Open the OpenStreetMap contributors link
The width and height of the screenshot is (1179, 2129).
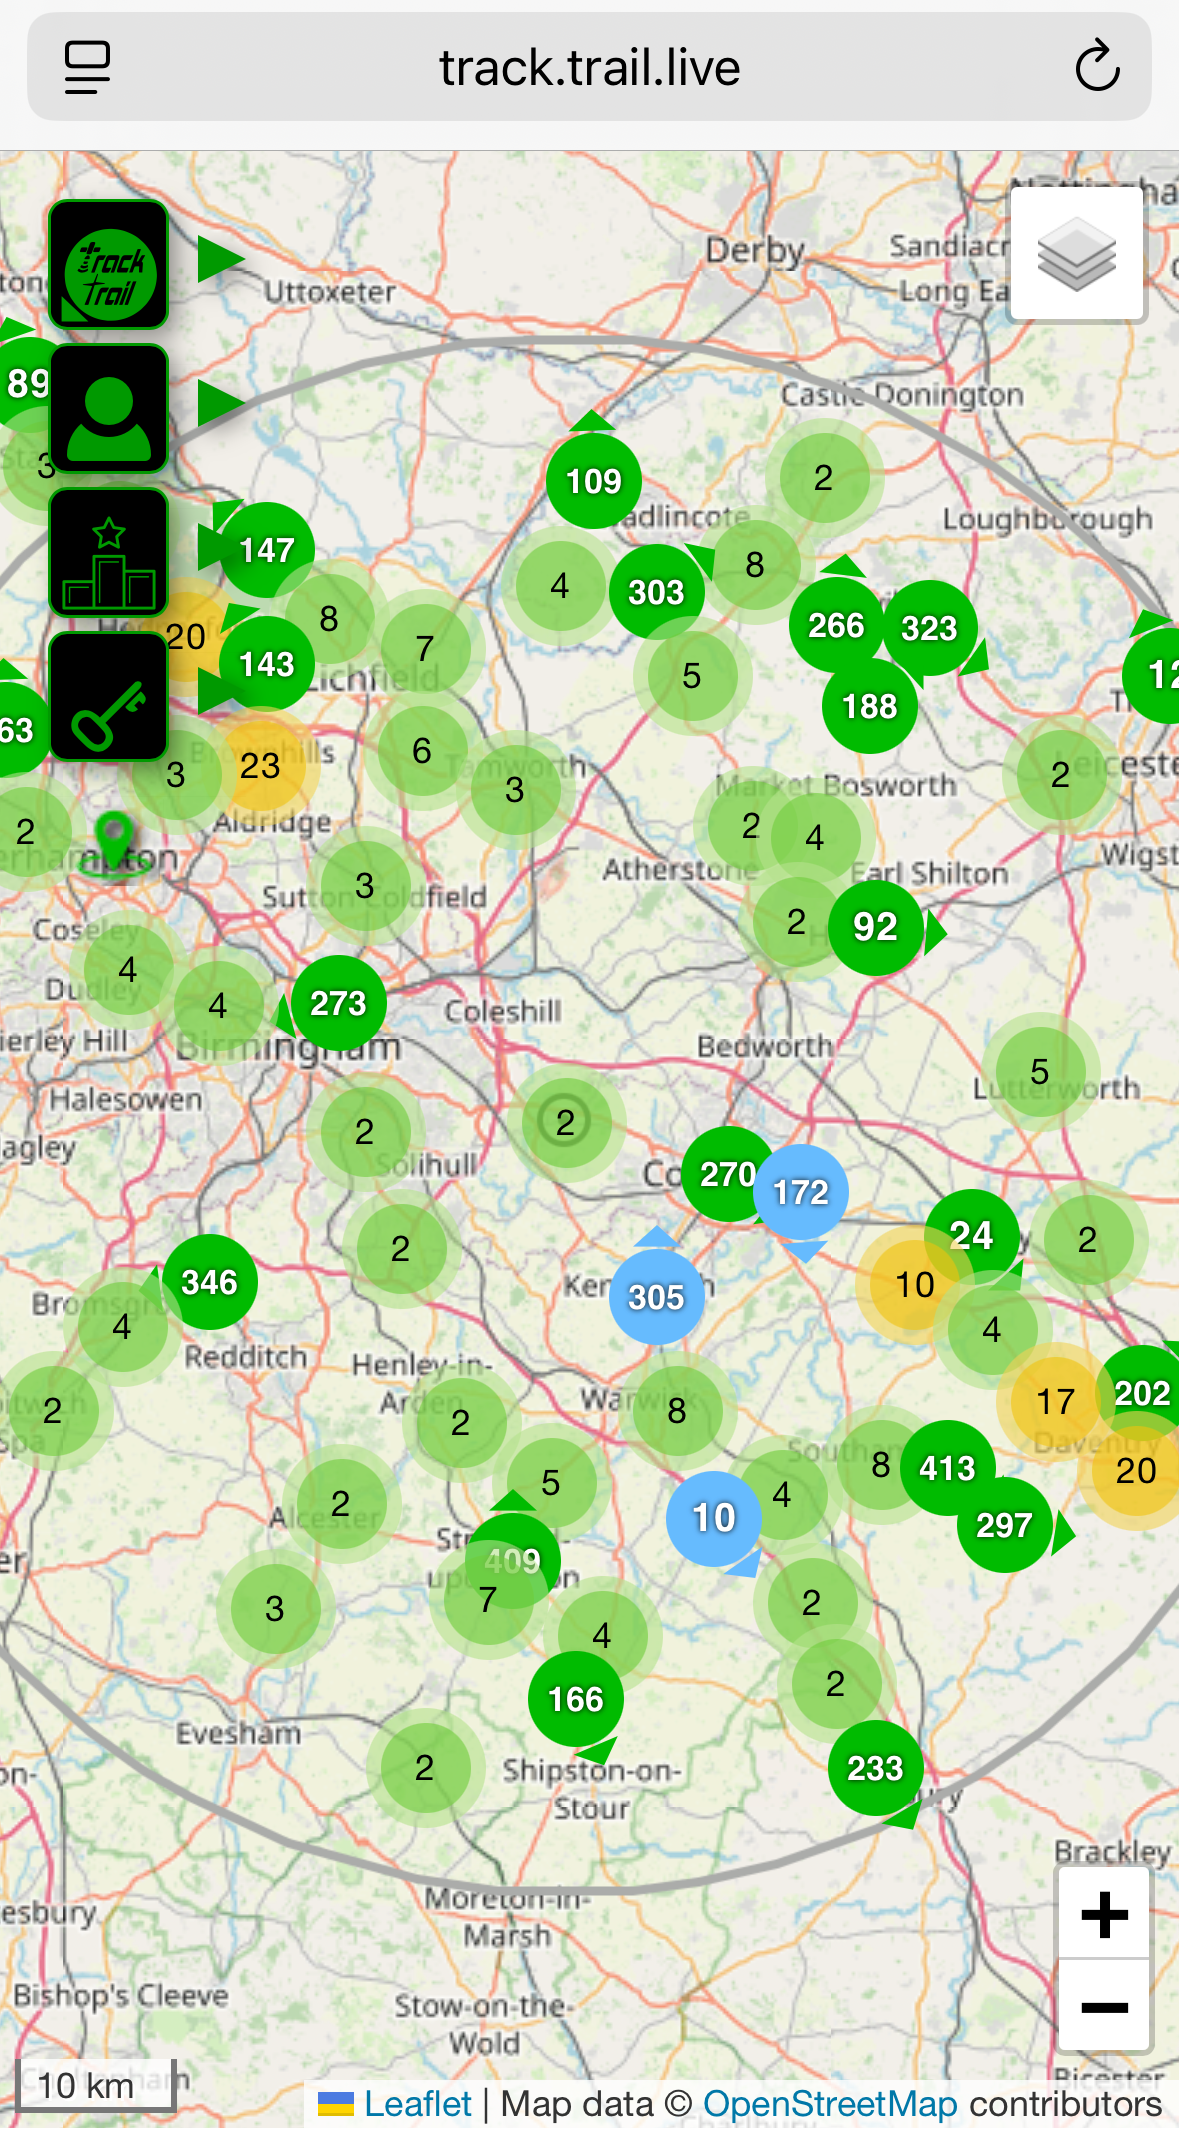click(830, 2103)
